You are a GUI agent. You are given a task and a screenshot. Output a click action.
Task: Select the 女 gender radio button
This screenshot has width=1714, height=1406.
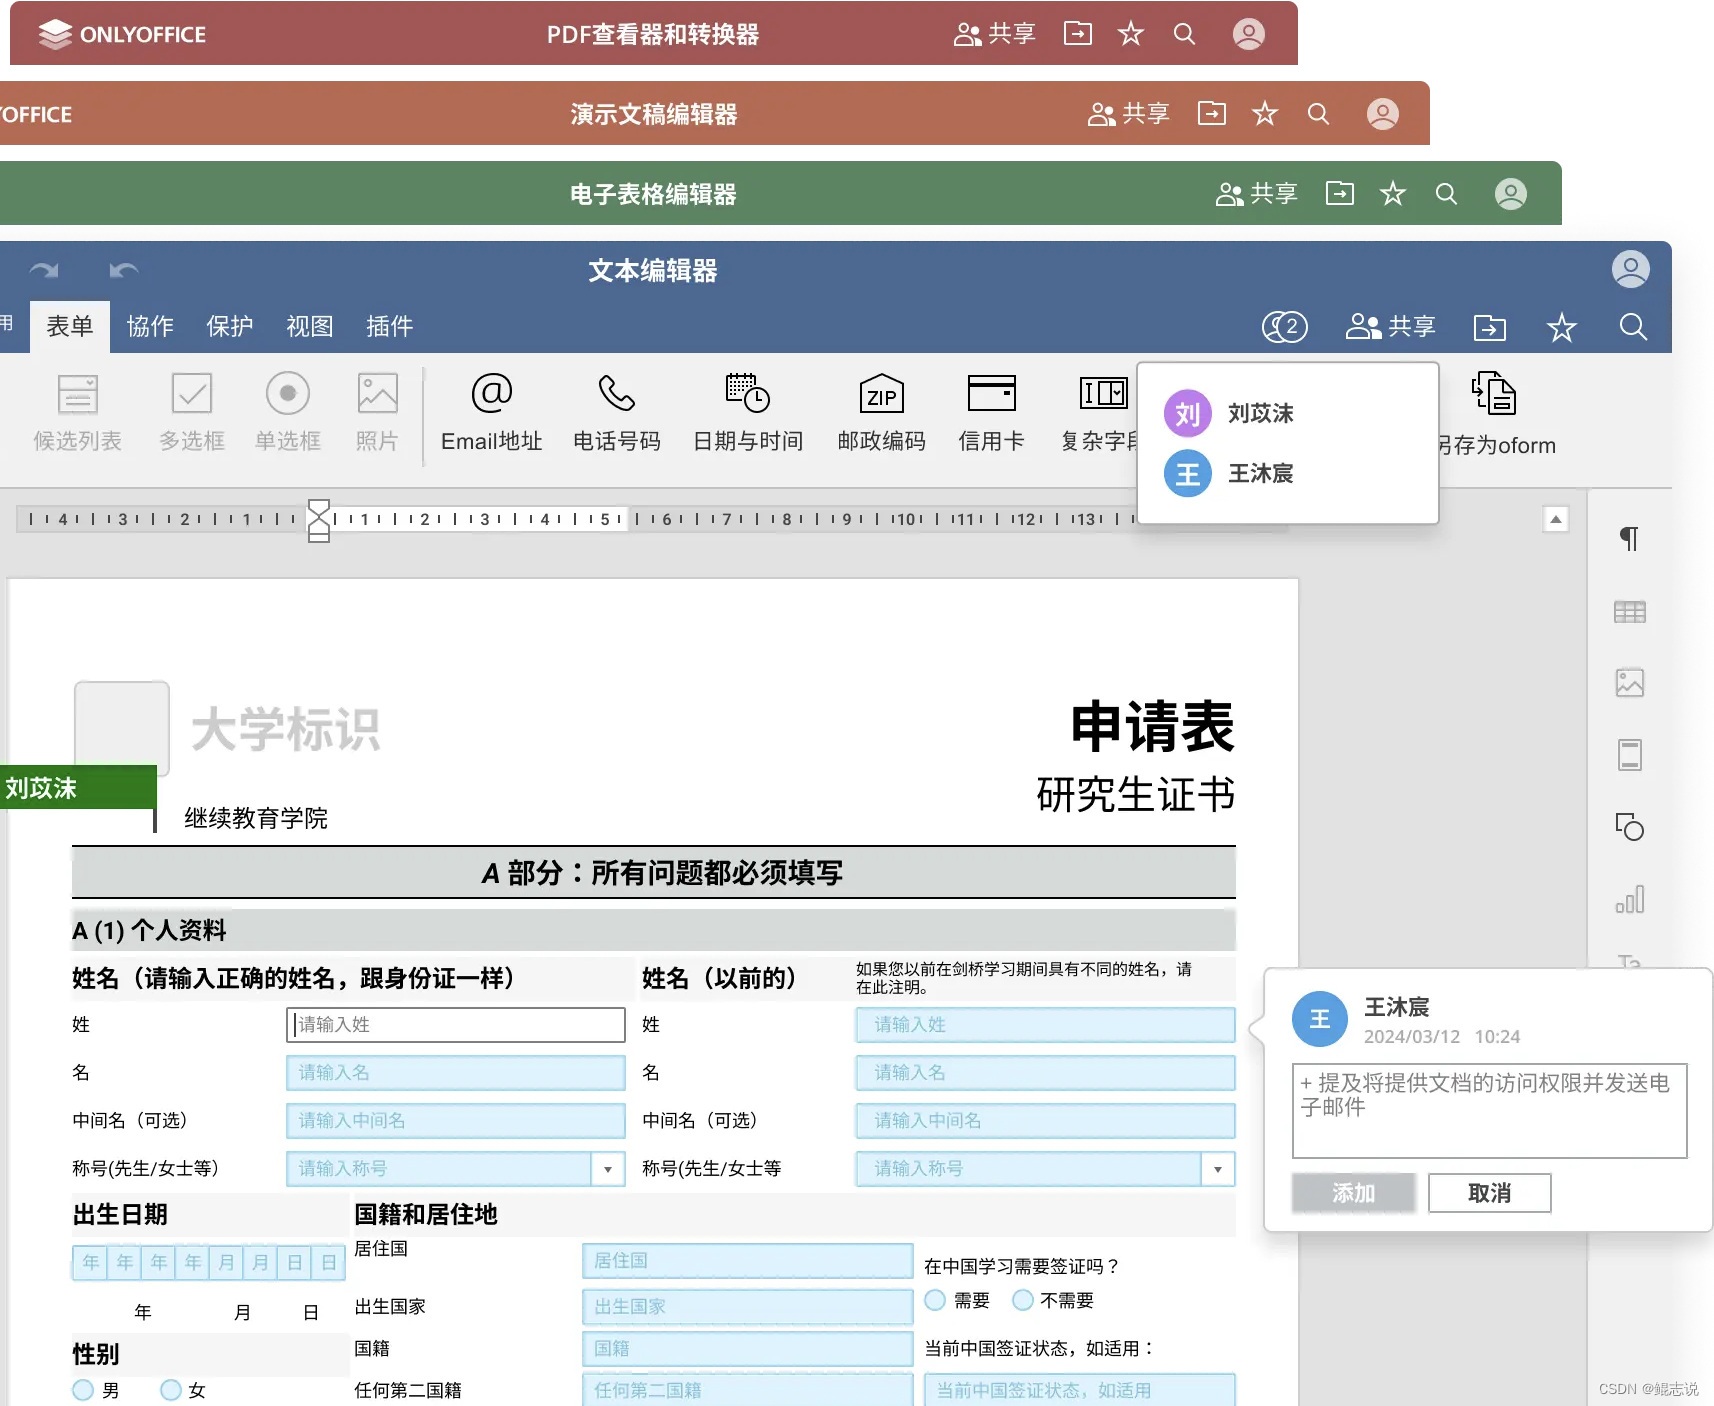(171, 1390)
